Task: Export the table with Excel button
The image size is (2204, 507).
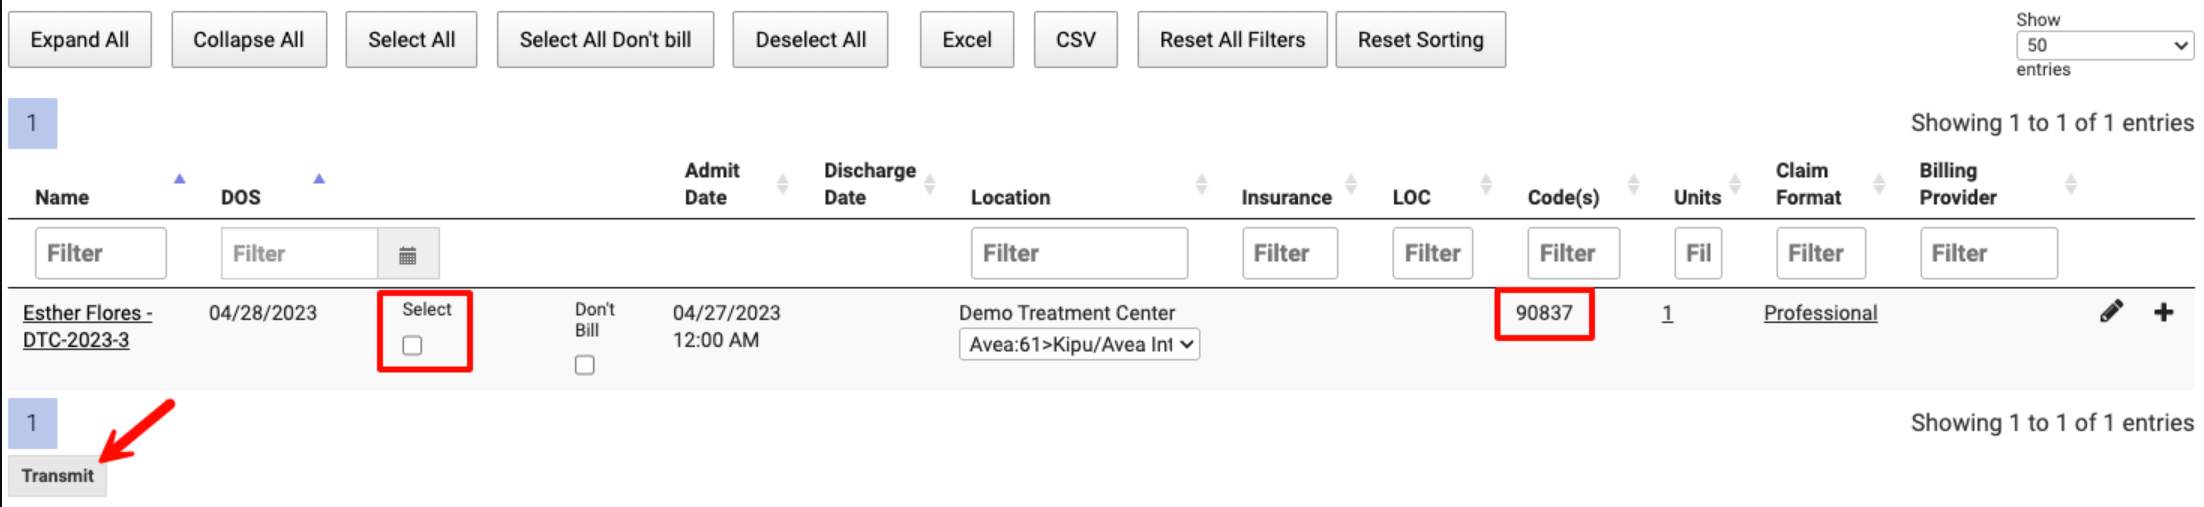Action: tap(967, 40)
